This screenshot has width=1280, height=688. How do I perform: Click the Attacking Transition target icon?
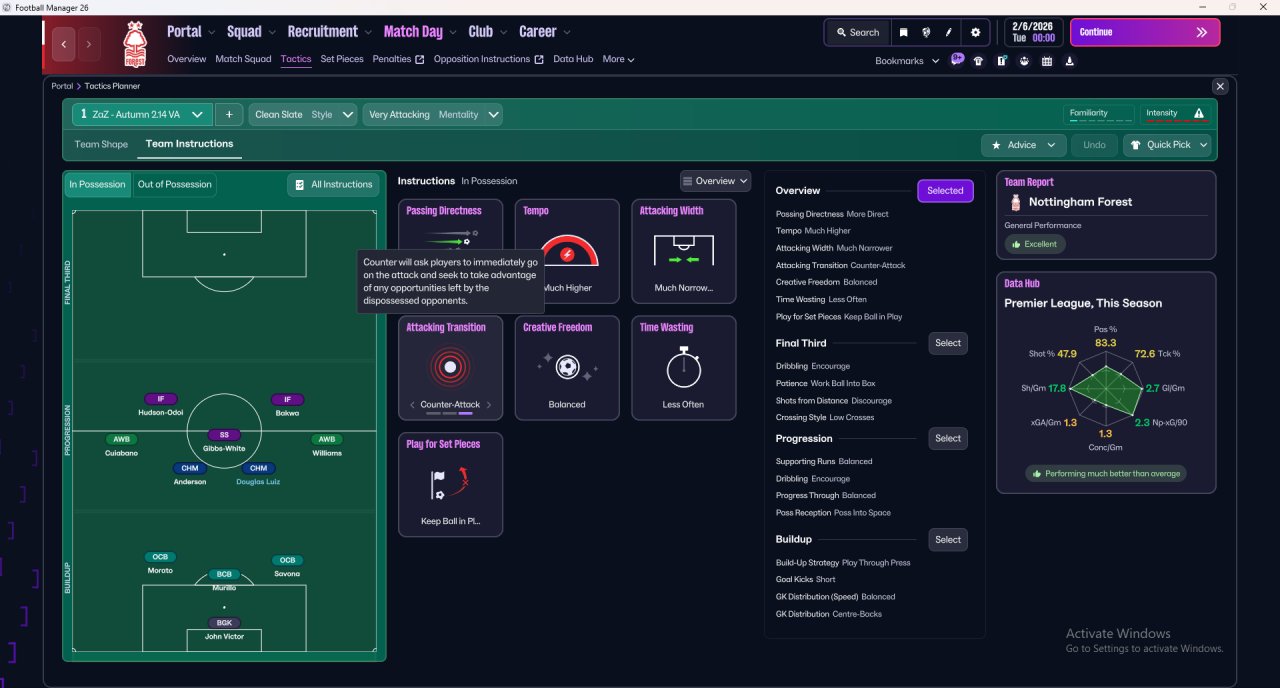[x=450, y=368]
